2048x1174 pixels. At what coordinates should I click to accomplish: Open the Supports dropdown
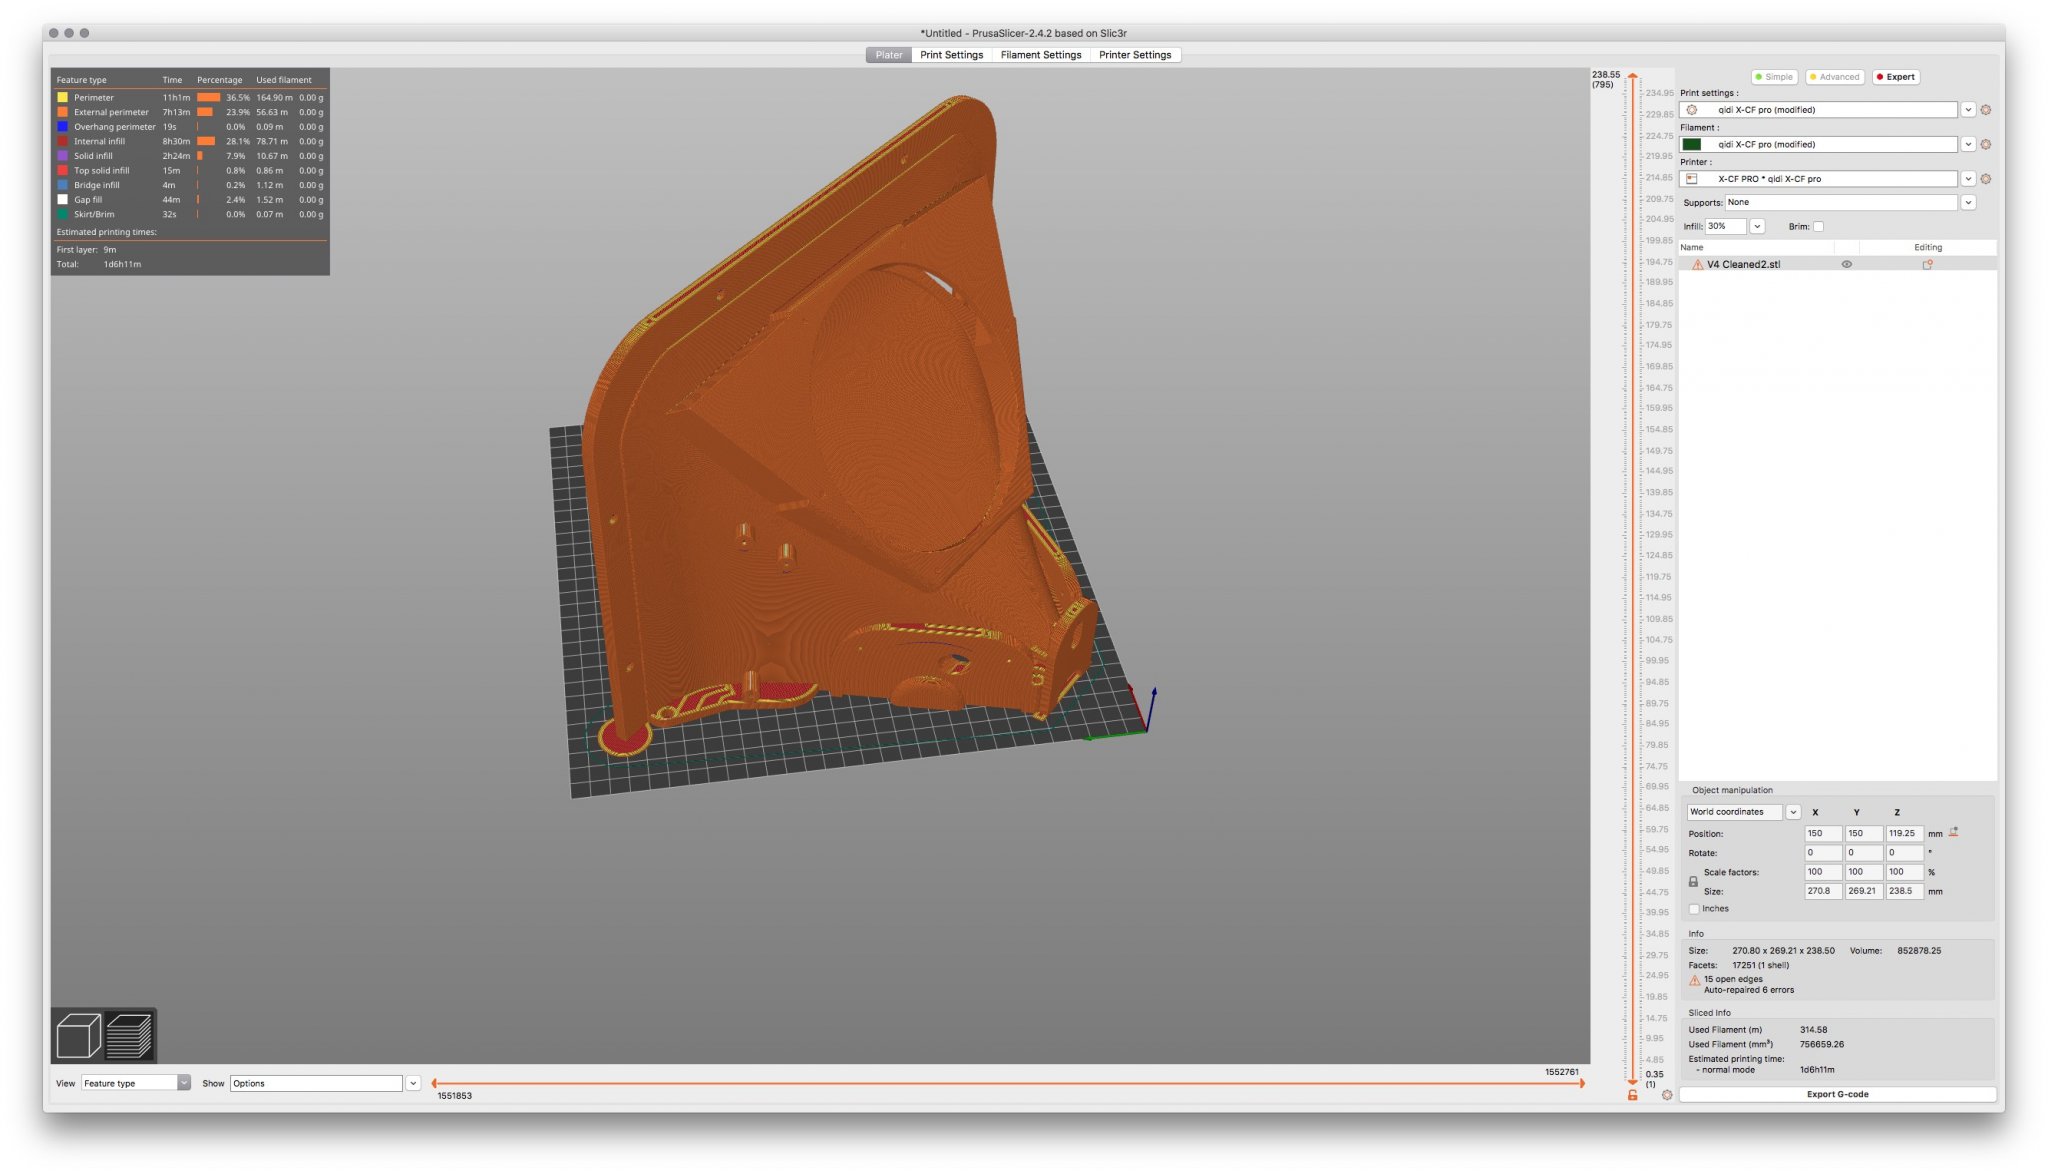click(x=1968, y=202)
